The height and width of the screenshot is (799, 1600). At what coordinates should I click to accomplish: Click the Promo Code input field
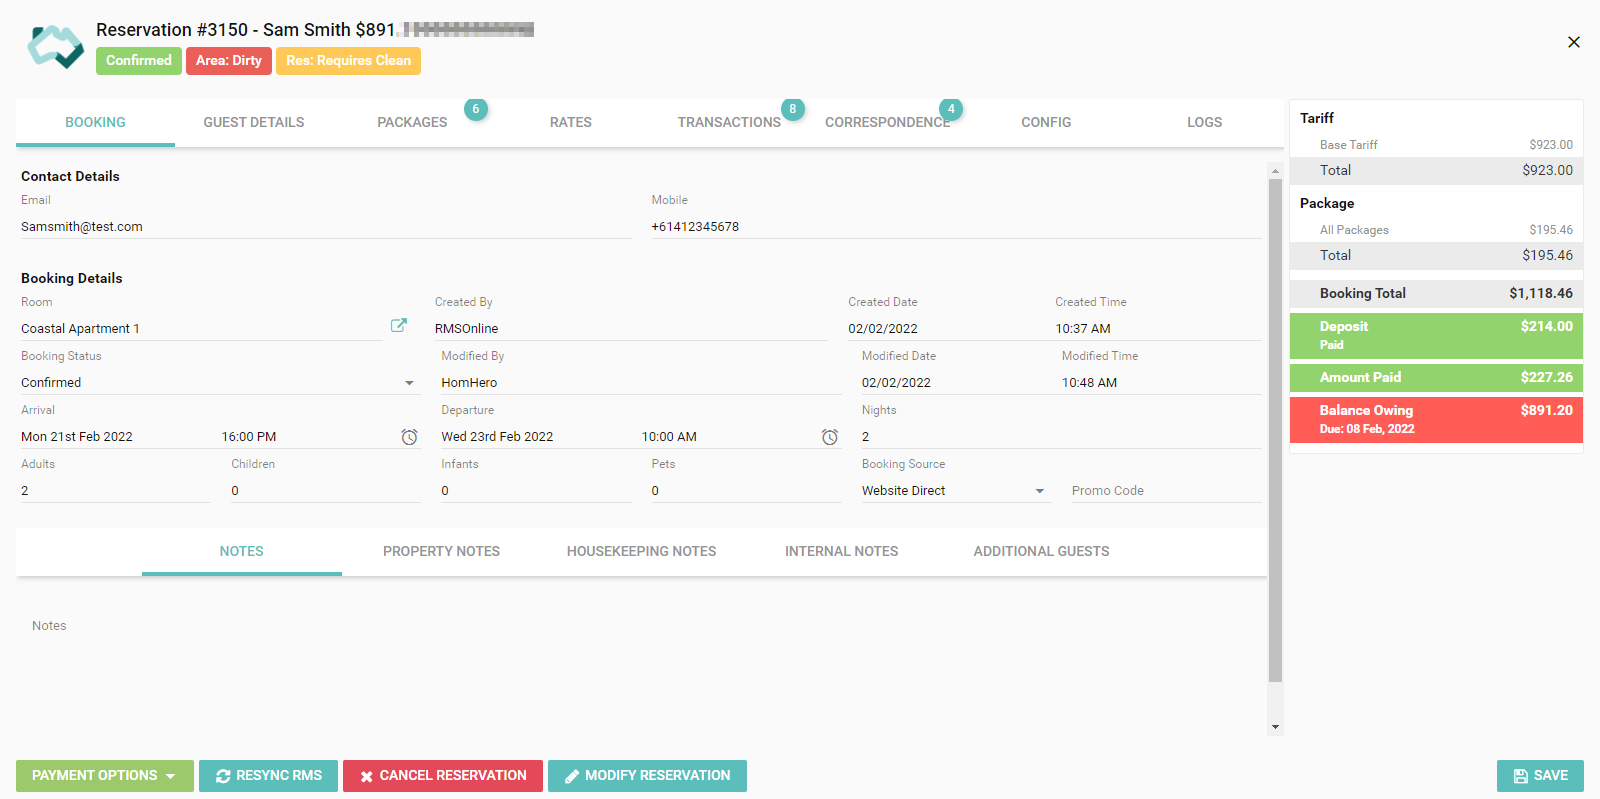tap(1164, 491)
